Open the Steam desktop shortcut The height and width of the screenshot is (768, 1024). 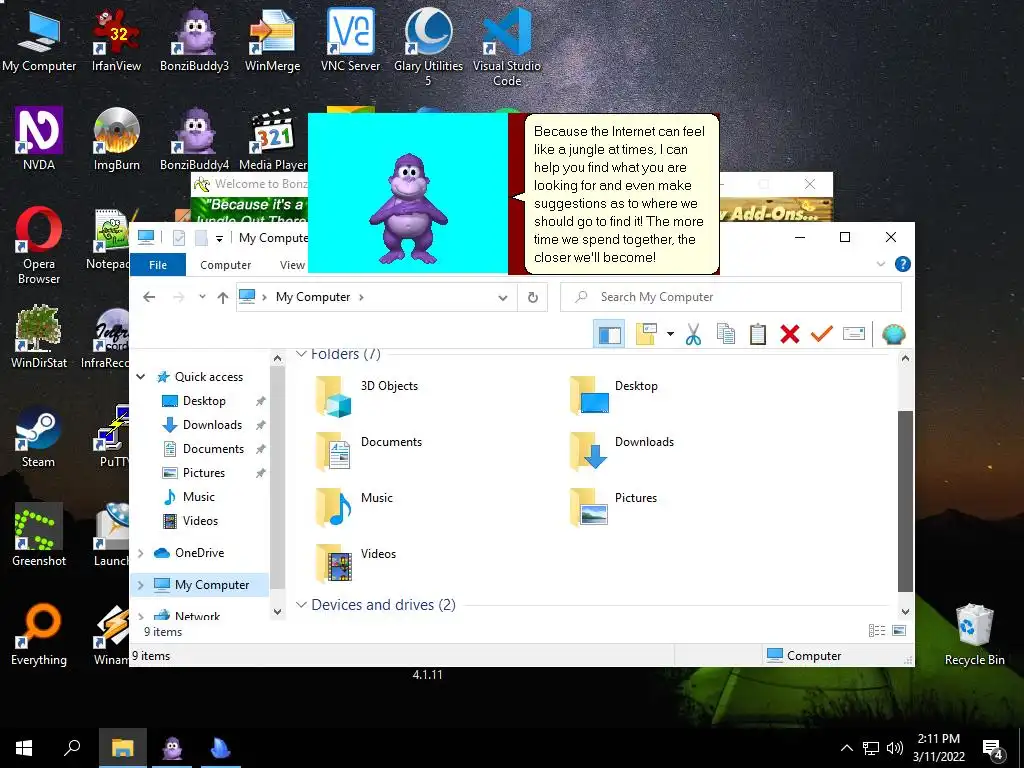(x=39, y=438)
